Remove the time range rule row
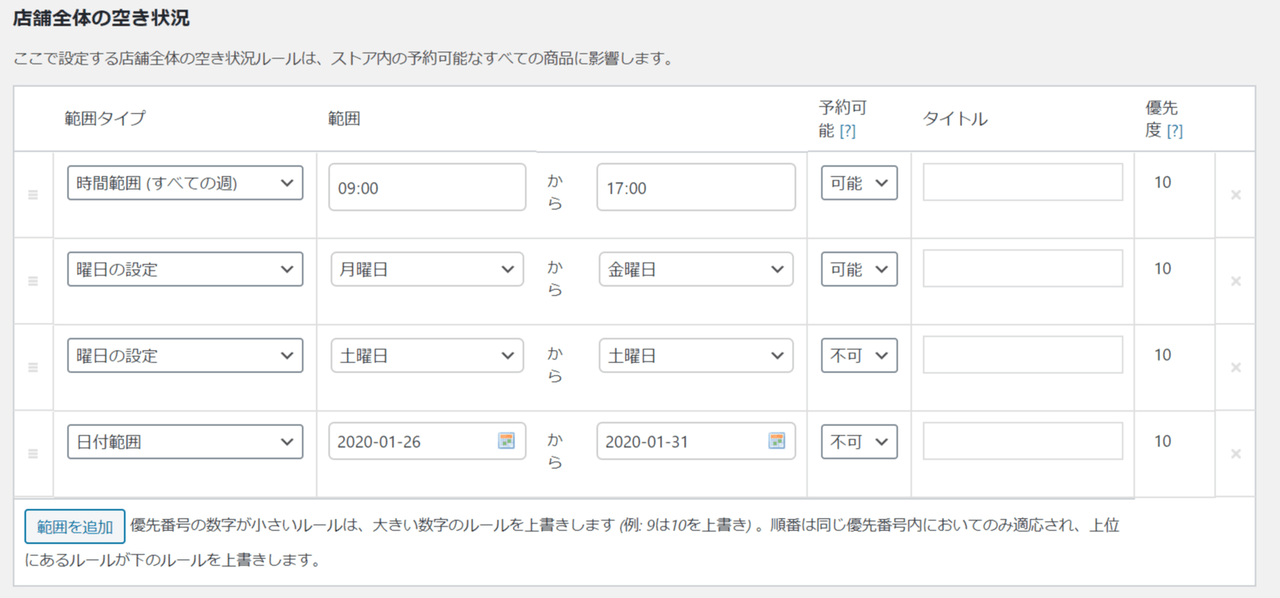 point(1236,195)
